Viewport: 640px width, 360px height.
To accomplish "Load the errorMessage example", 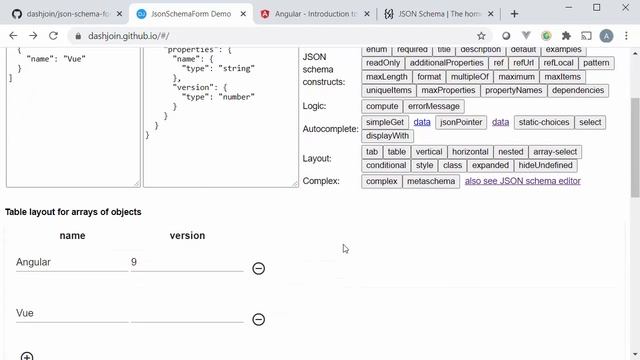I will pos(433,106).
